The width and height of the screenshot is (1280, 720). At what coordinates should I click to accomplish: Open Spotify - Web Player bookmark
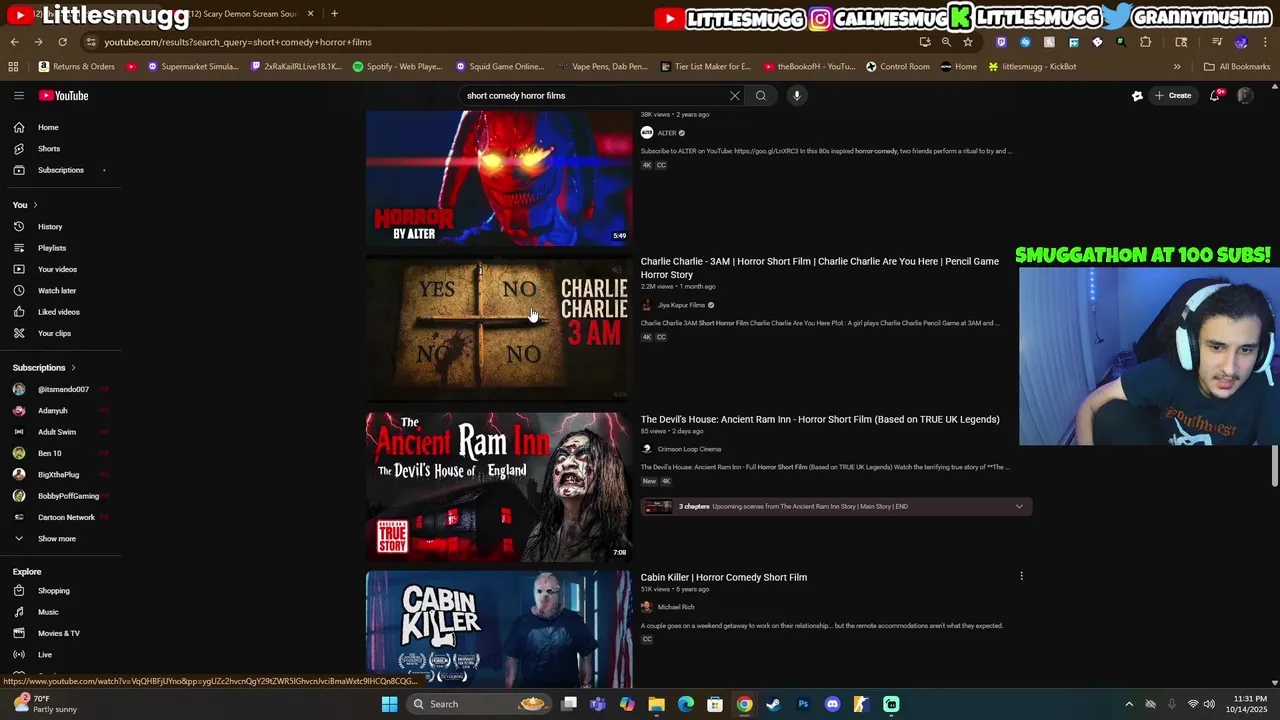pyautogui.click(x=397, y=67)
